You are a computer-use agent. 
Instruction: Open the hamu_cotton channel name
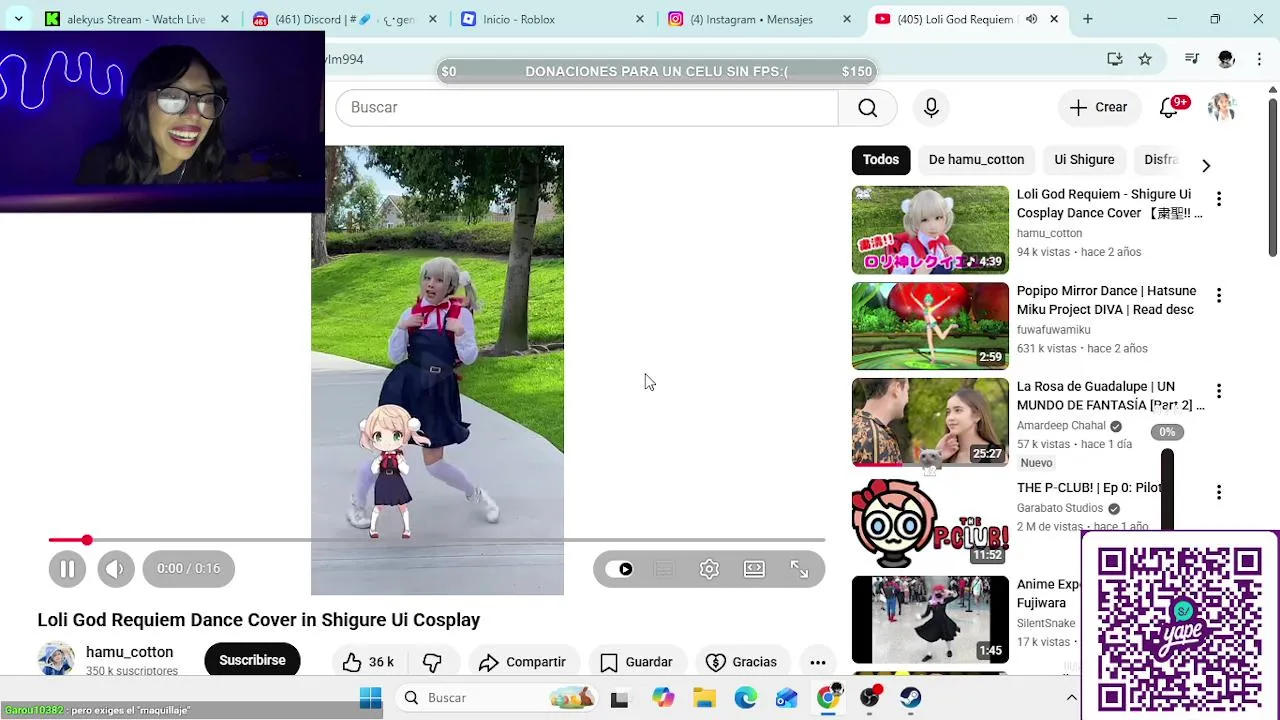pyautogui.click(x=129, y=652)
